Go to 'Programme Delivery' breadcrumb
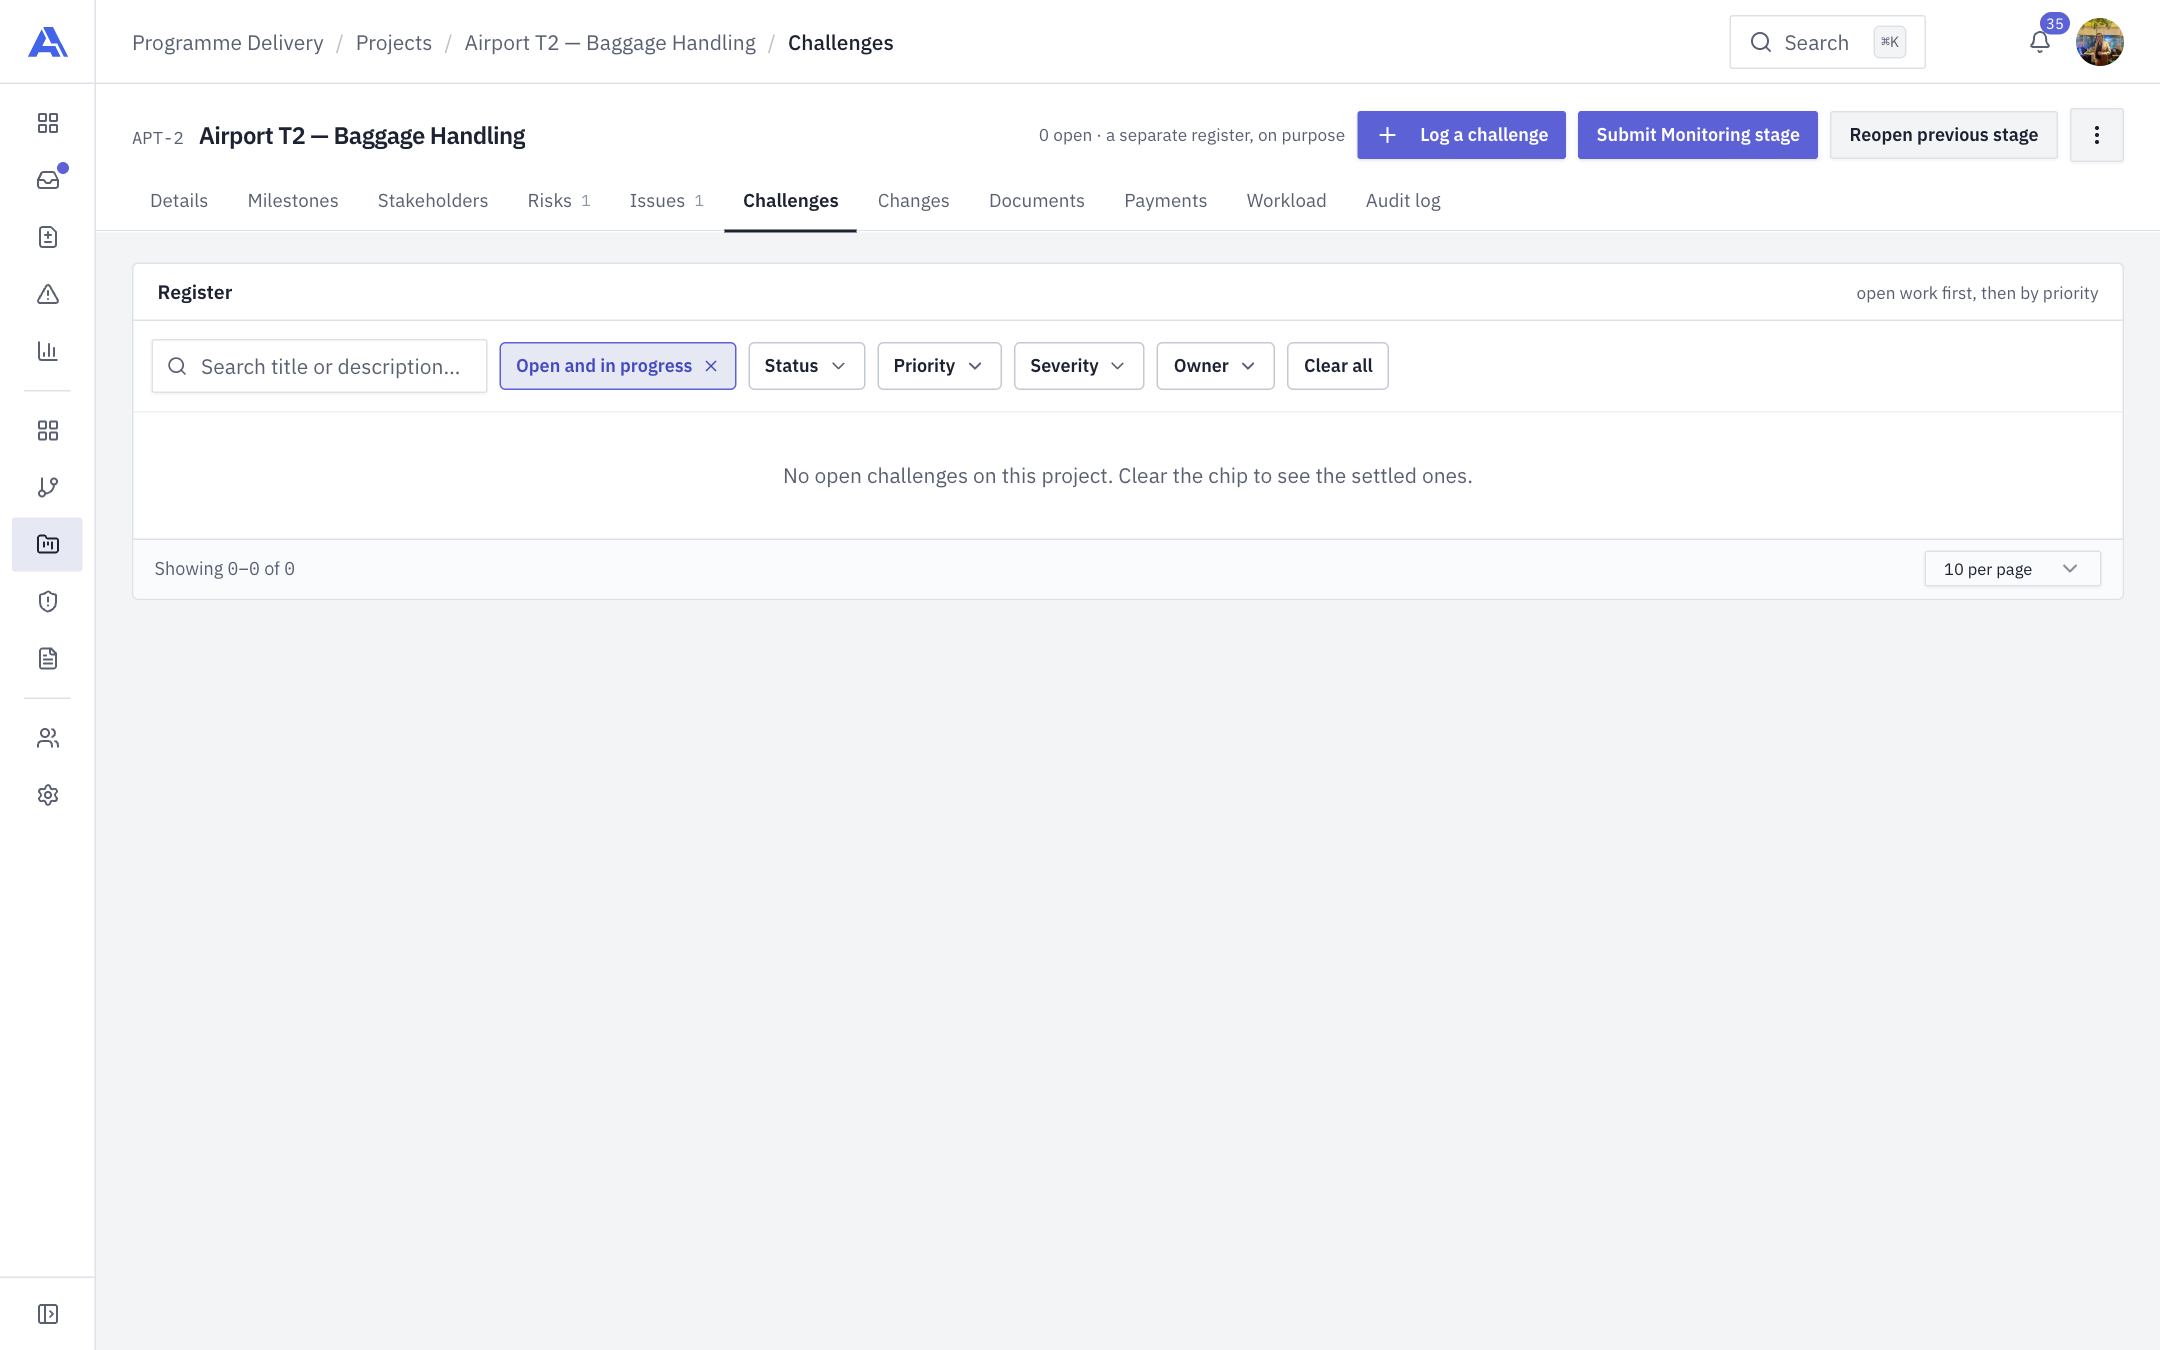 (228, 43)
